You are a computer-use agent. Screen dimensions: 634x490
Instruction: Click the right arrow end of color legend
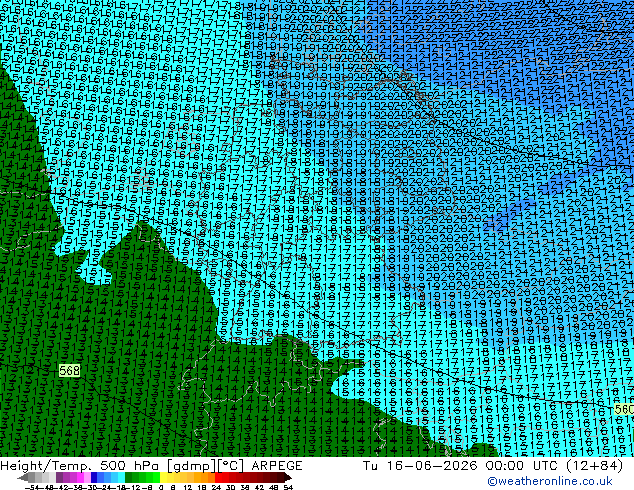[x=288, y=478]
